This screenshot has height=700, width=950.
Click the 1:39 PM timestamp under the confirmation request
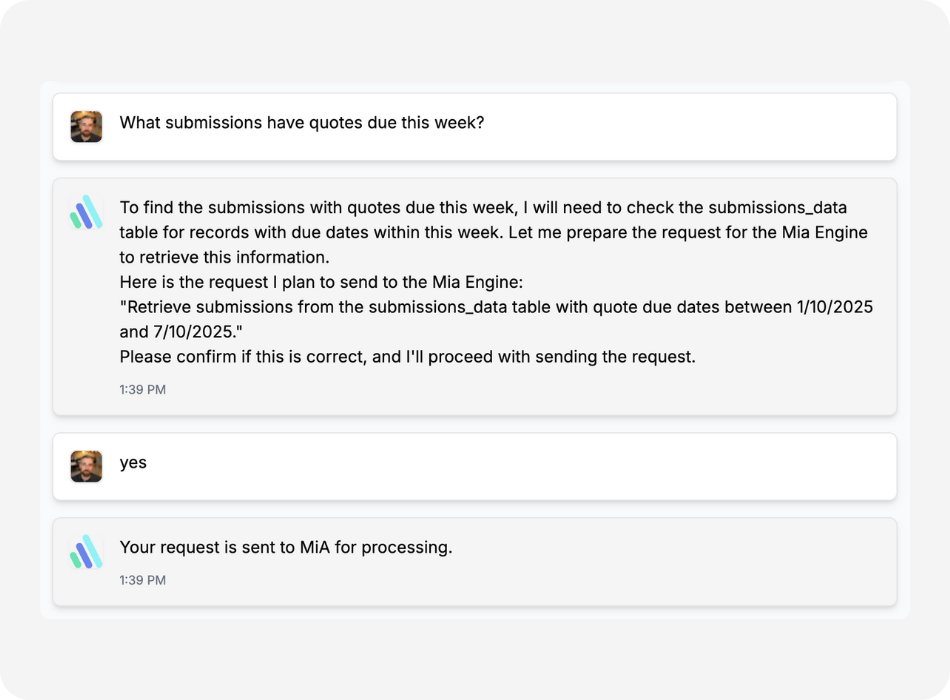pos(142,390)
